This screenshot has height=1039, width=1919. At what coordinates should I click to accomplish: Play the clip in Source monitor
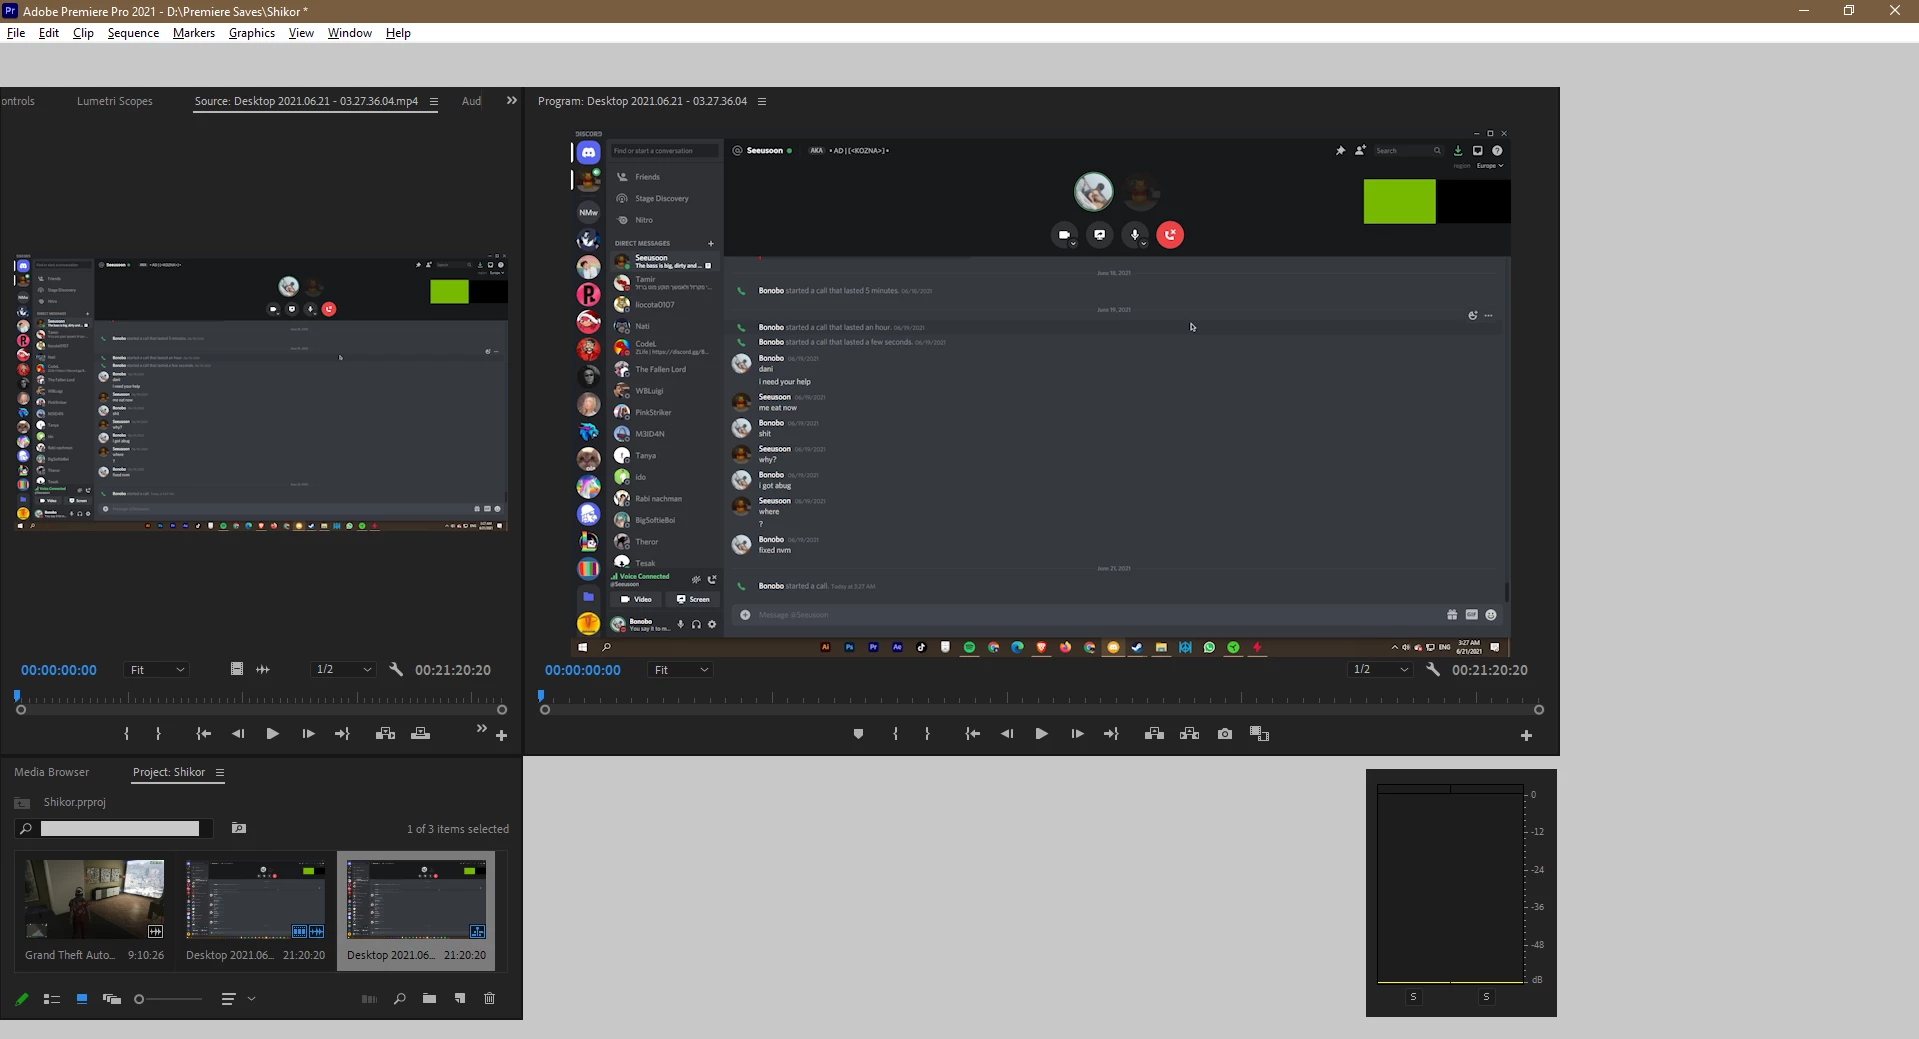point(272,734)
